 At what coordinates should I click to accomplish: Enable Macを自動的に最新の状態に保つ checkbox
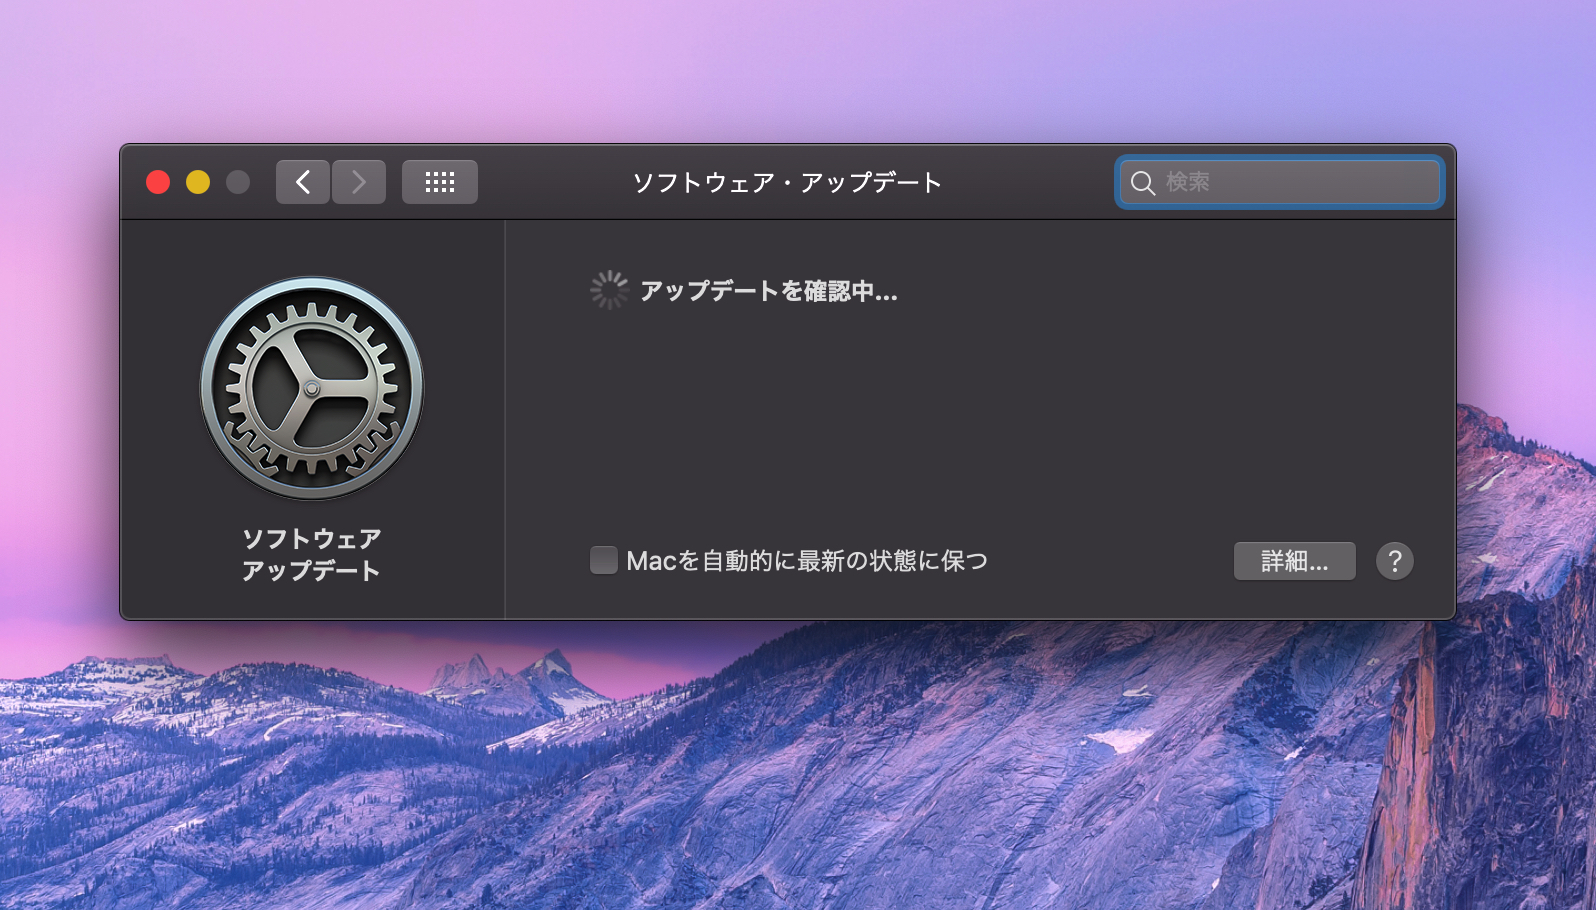(x=604, y=560)
